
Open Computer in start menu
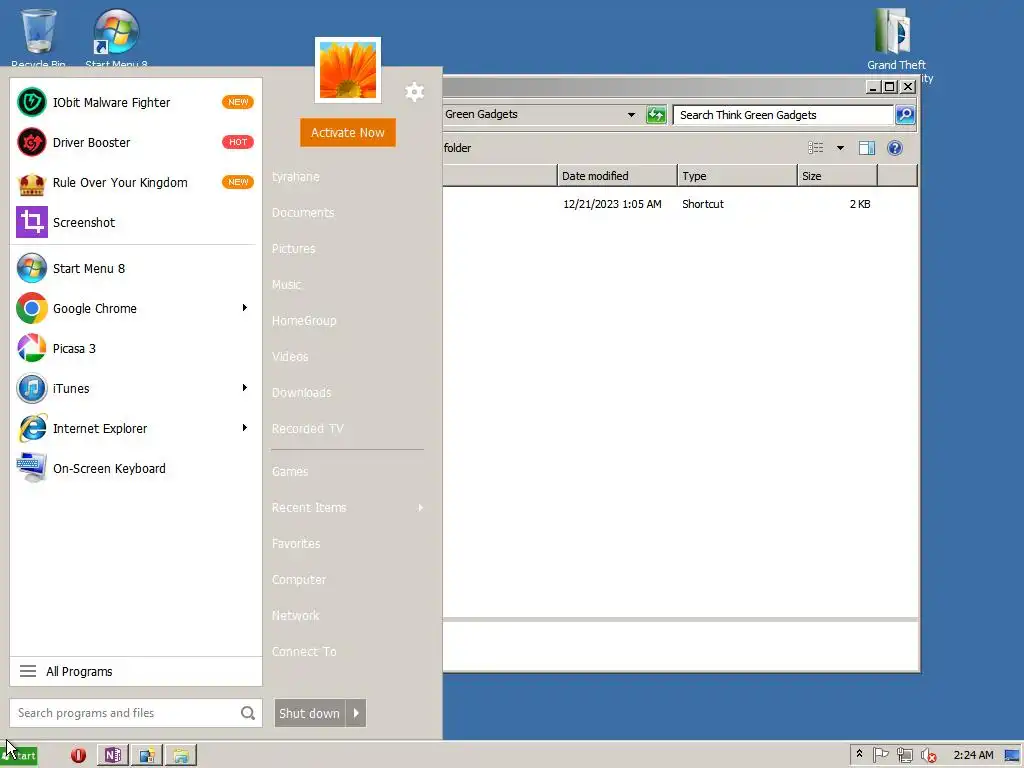pyautogui.click(x=299, y=579)
